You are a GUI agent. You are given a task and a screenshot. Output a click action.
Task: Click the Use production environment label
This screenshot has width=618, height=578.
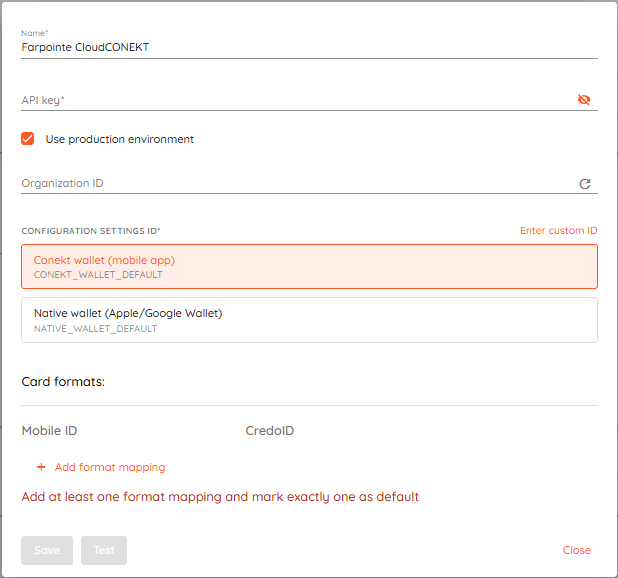[120, 139]
